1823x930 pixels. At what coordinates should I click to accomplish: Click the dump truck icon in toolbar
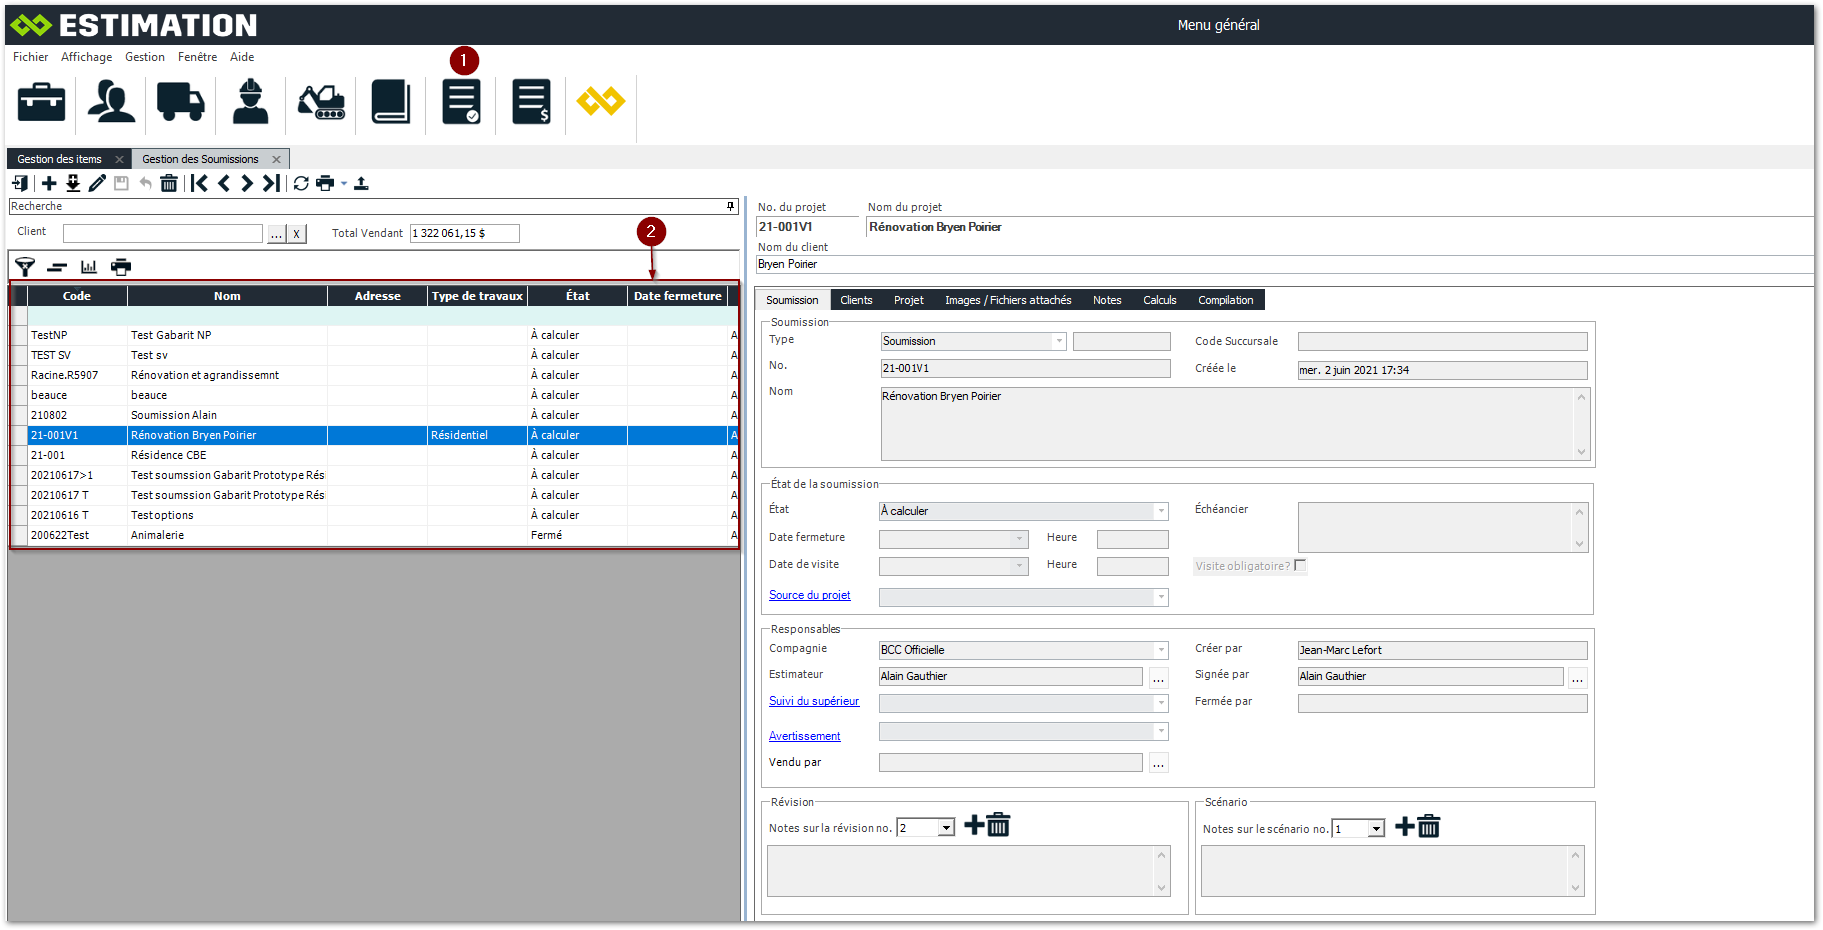point(180,102)
